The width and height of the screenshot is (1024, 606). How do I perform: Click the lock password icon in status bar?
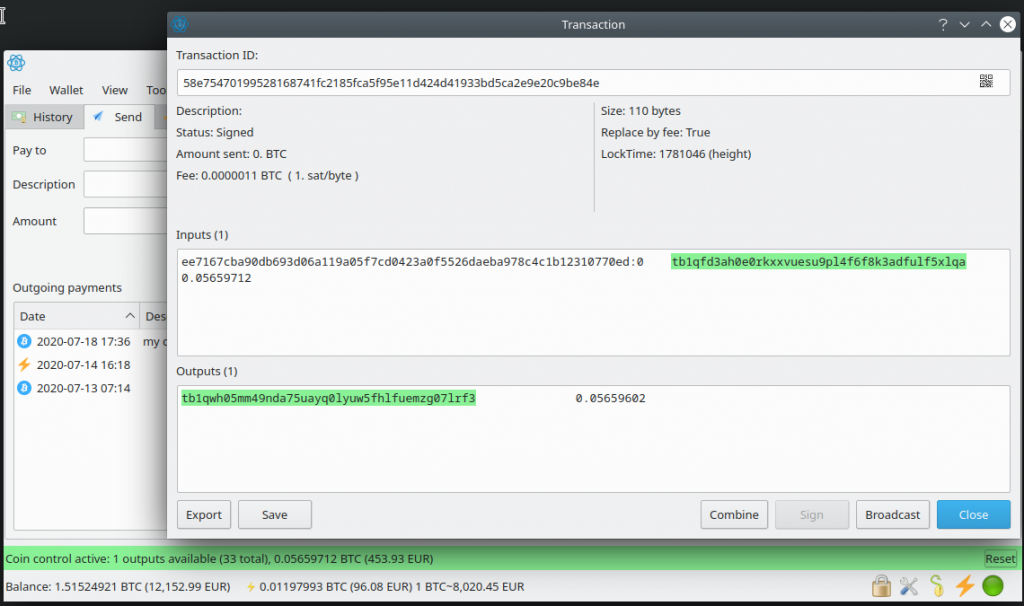(881, 586)
